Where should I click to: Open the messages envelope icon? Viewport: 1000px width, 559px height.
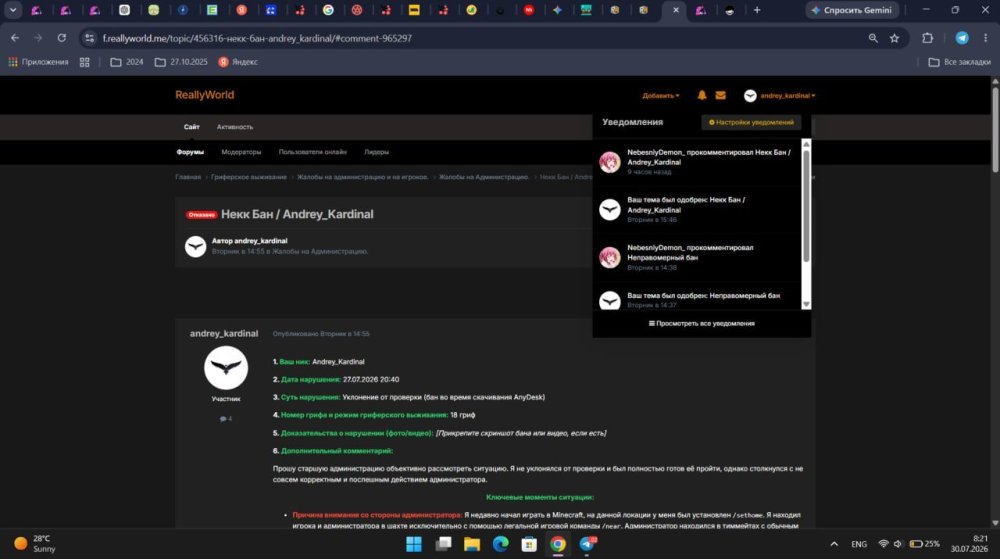tap(721, 95)
